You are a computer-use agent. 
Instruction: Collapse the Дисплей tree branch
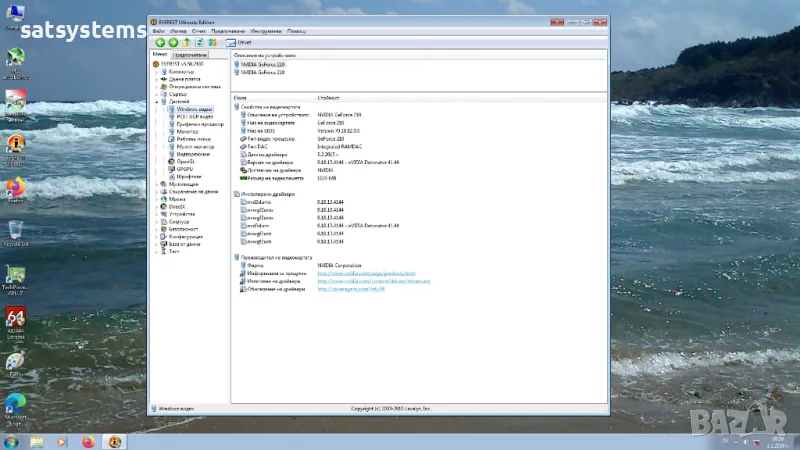click(156, 101)
